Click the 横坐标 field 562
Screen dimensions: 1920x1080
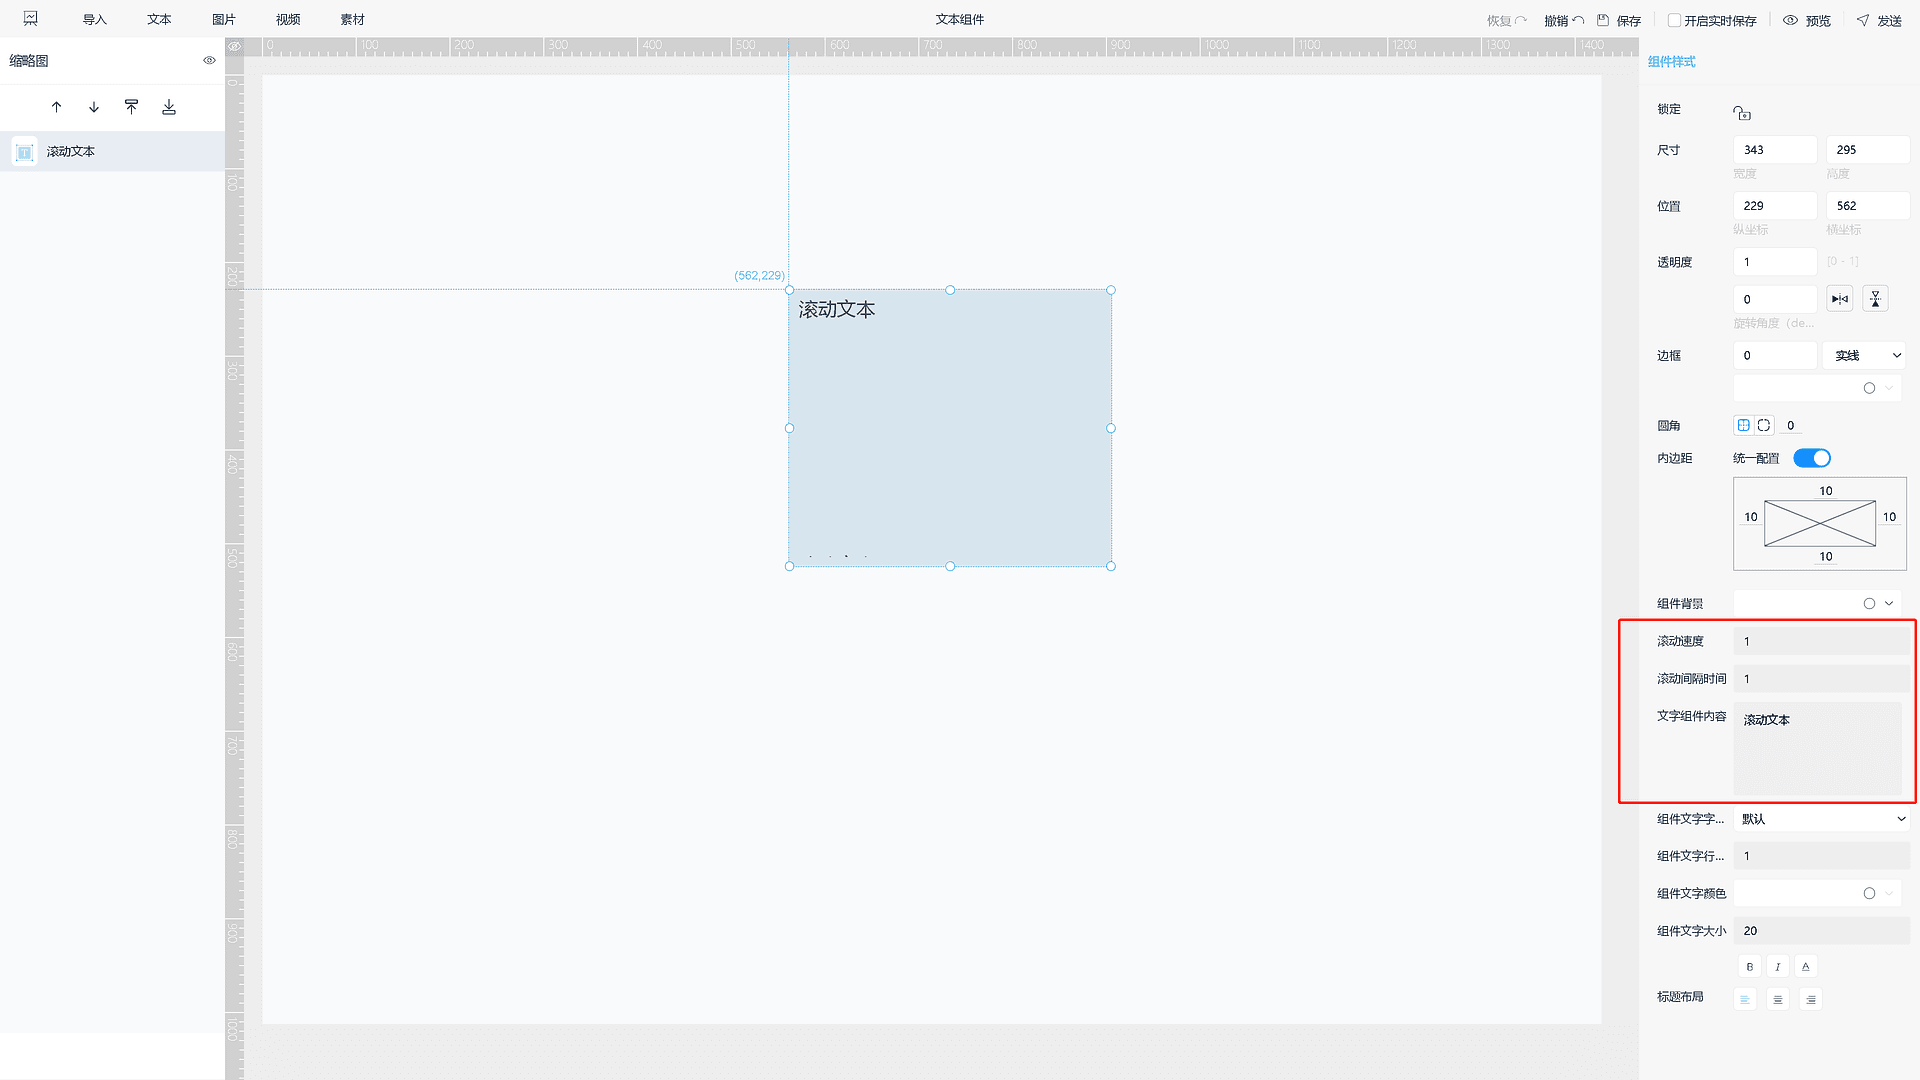point(1868,206)
